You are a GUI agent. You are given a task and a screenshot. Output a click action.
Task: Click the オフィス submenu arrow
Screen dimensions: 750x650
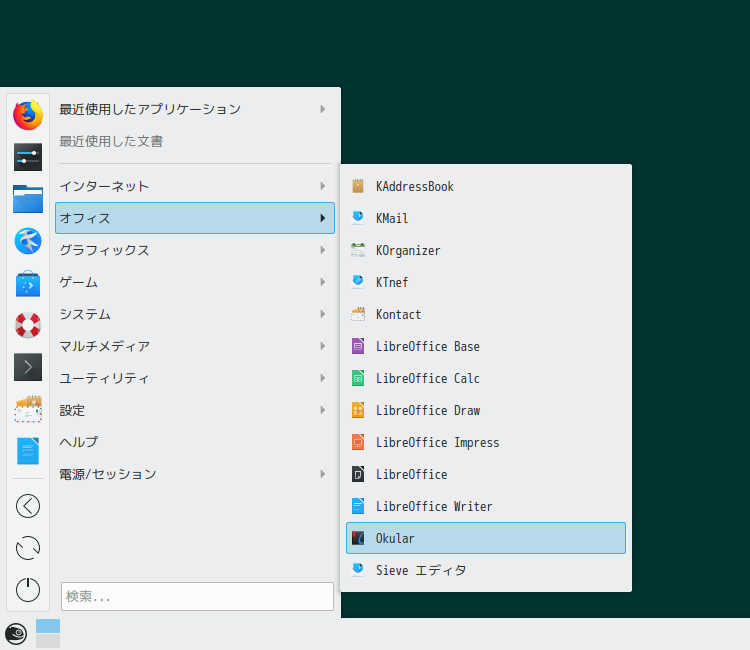(x=323, y=218)
